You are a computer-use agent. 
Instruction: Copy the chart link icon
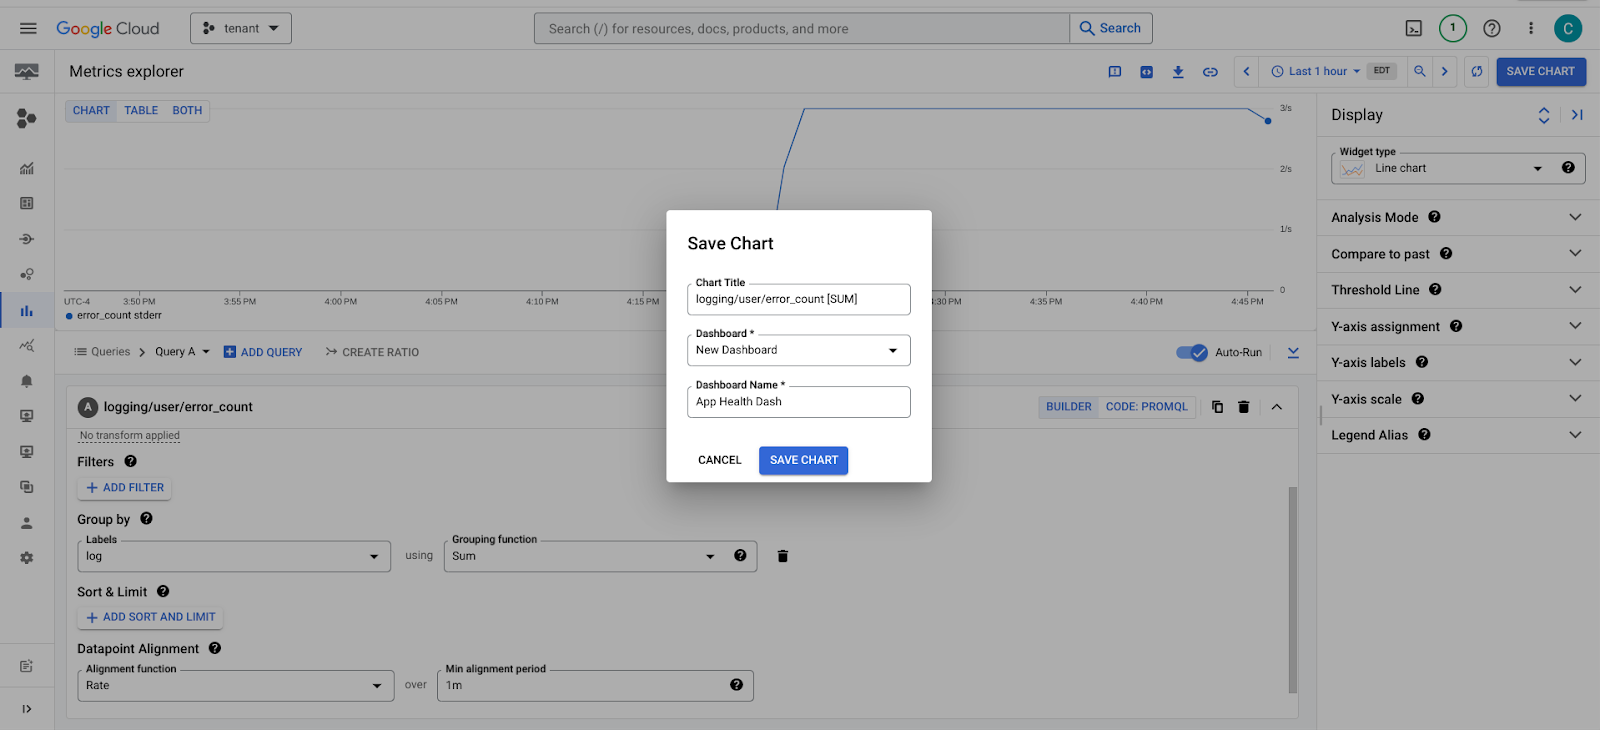pos(1210,71)
